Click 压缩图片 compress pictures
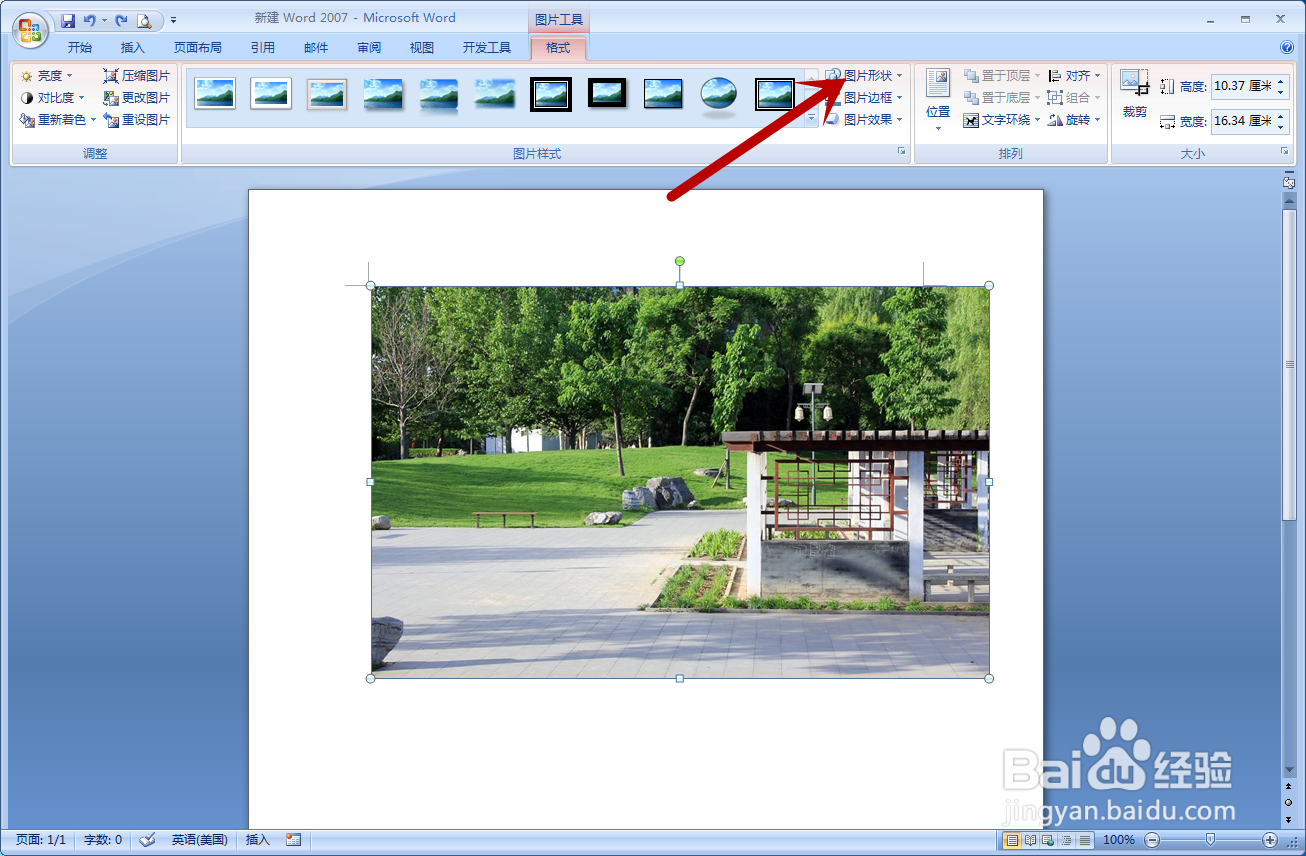 [x=137, y=76]
